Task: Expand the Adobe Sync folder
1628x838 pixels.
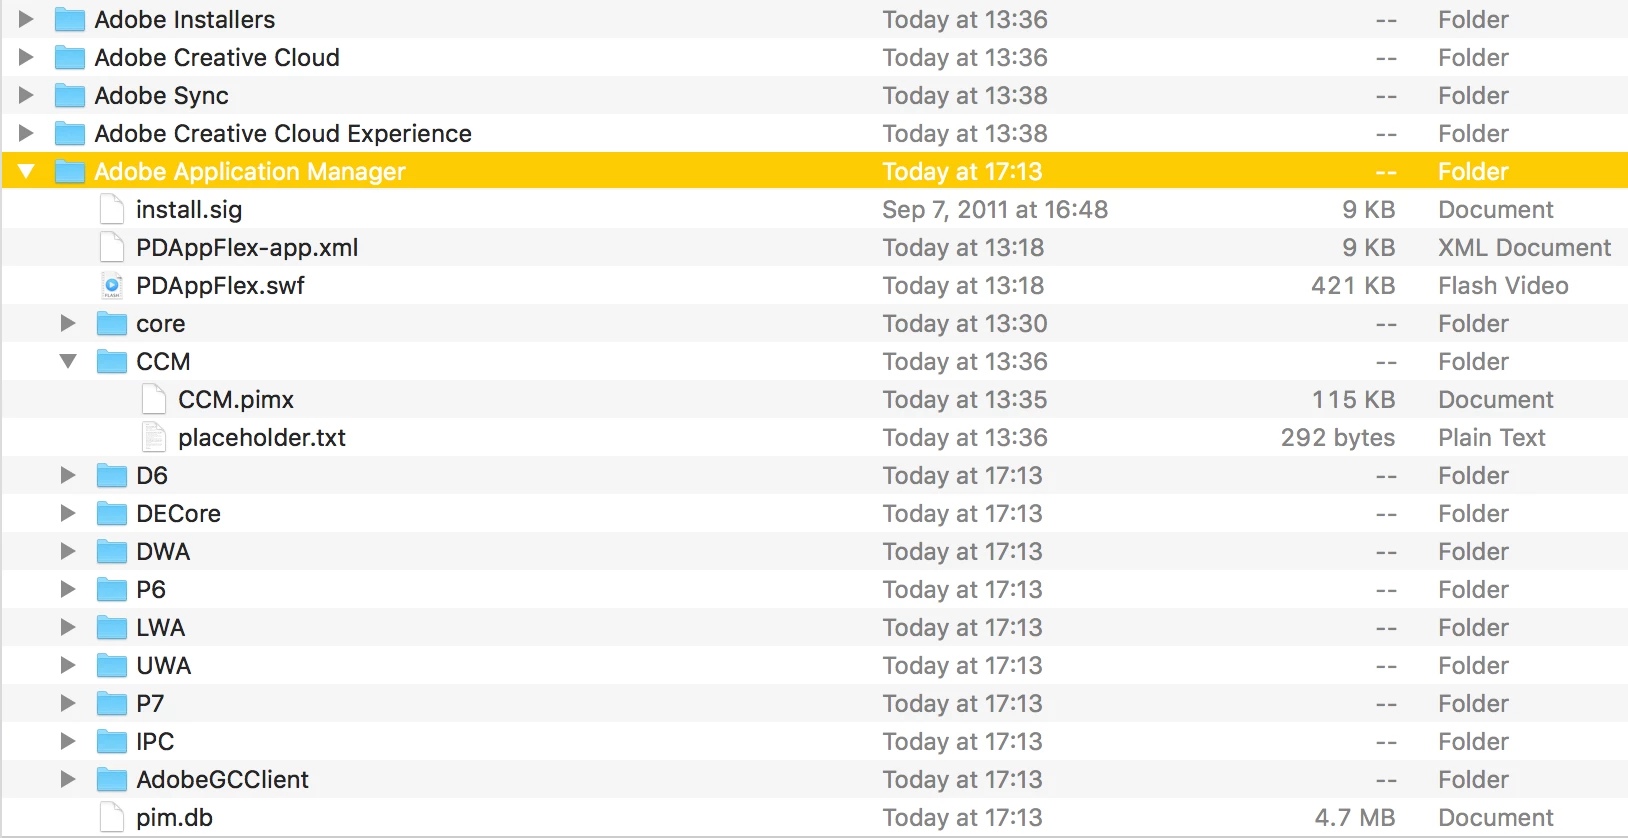Action: click(26, 95)
